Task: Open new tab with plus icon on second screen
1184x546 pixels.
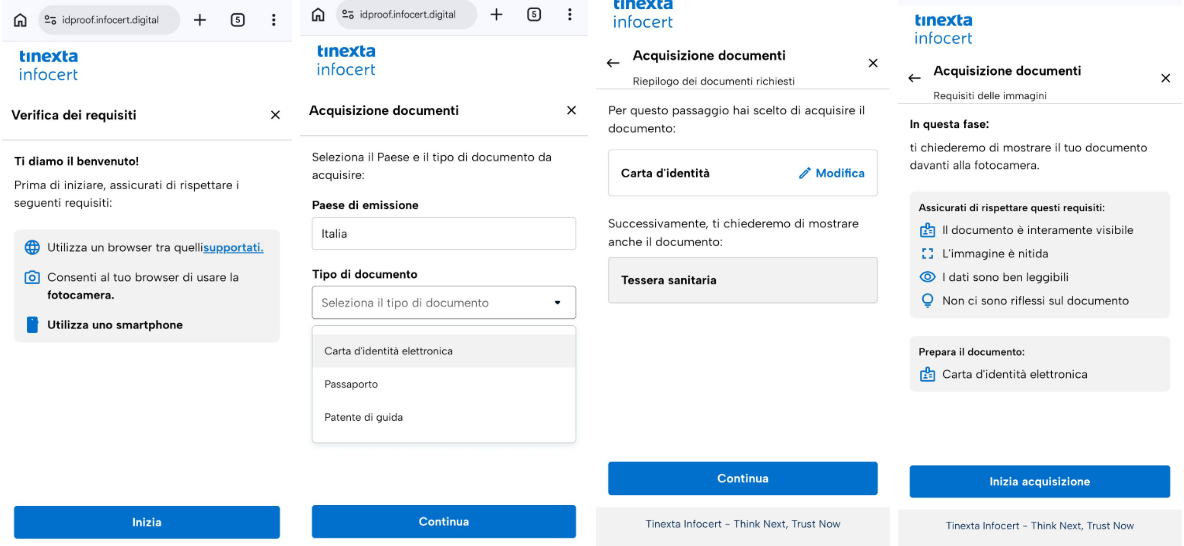Action: (x=496, y=14)
